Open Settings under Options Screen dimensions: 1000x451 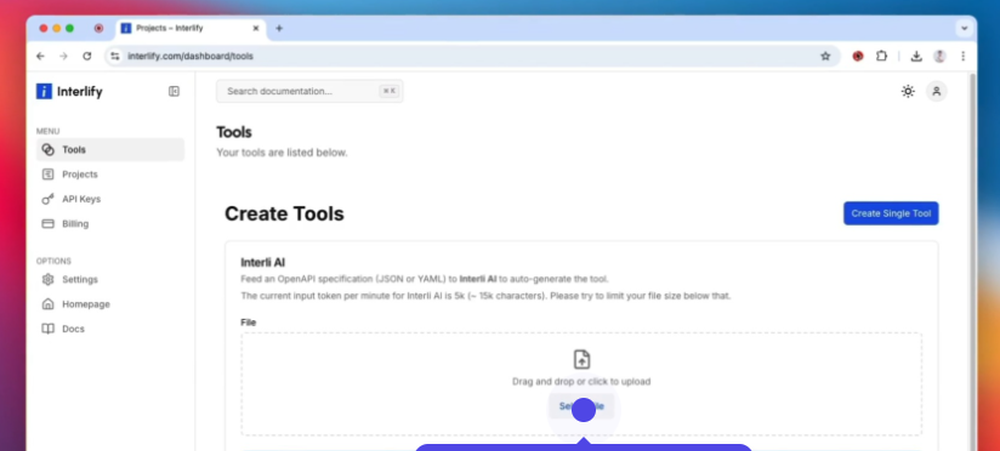(x=110, y=279)
